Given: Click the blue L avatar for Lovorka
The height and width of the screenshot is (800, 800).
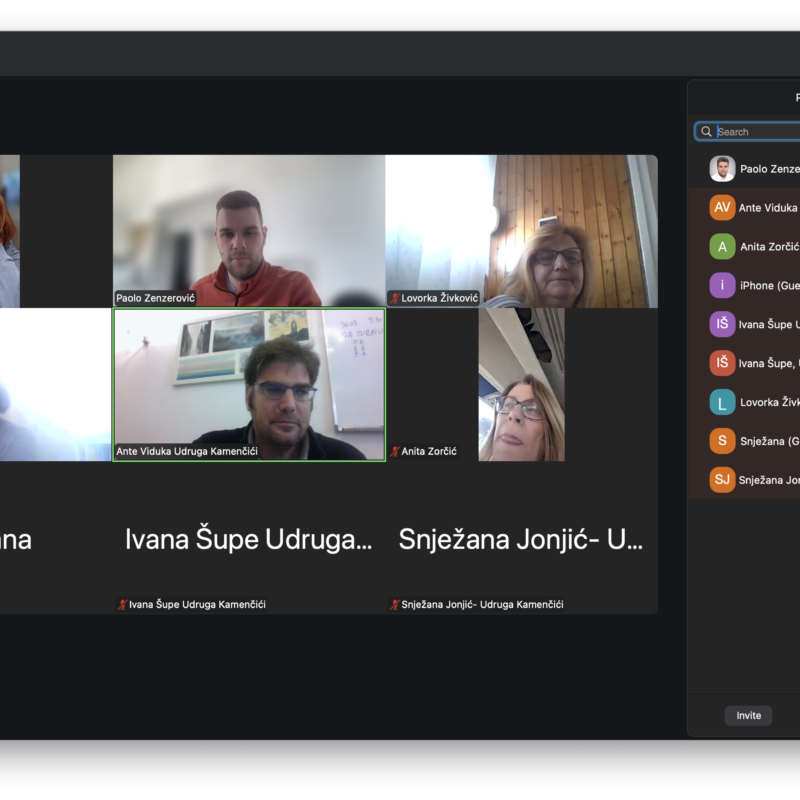Looking at the screenshot, I should coord(722,402).
